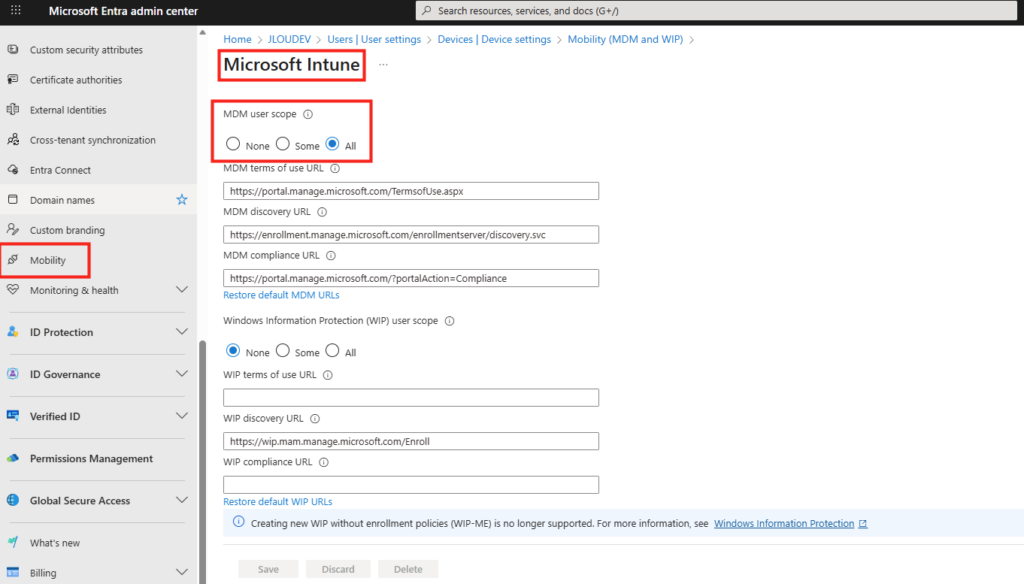Click info icon beside WIP discovery URL
Image resolution: width=1024 pixels, height=584 pixels.
click(x=315, y=419)
